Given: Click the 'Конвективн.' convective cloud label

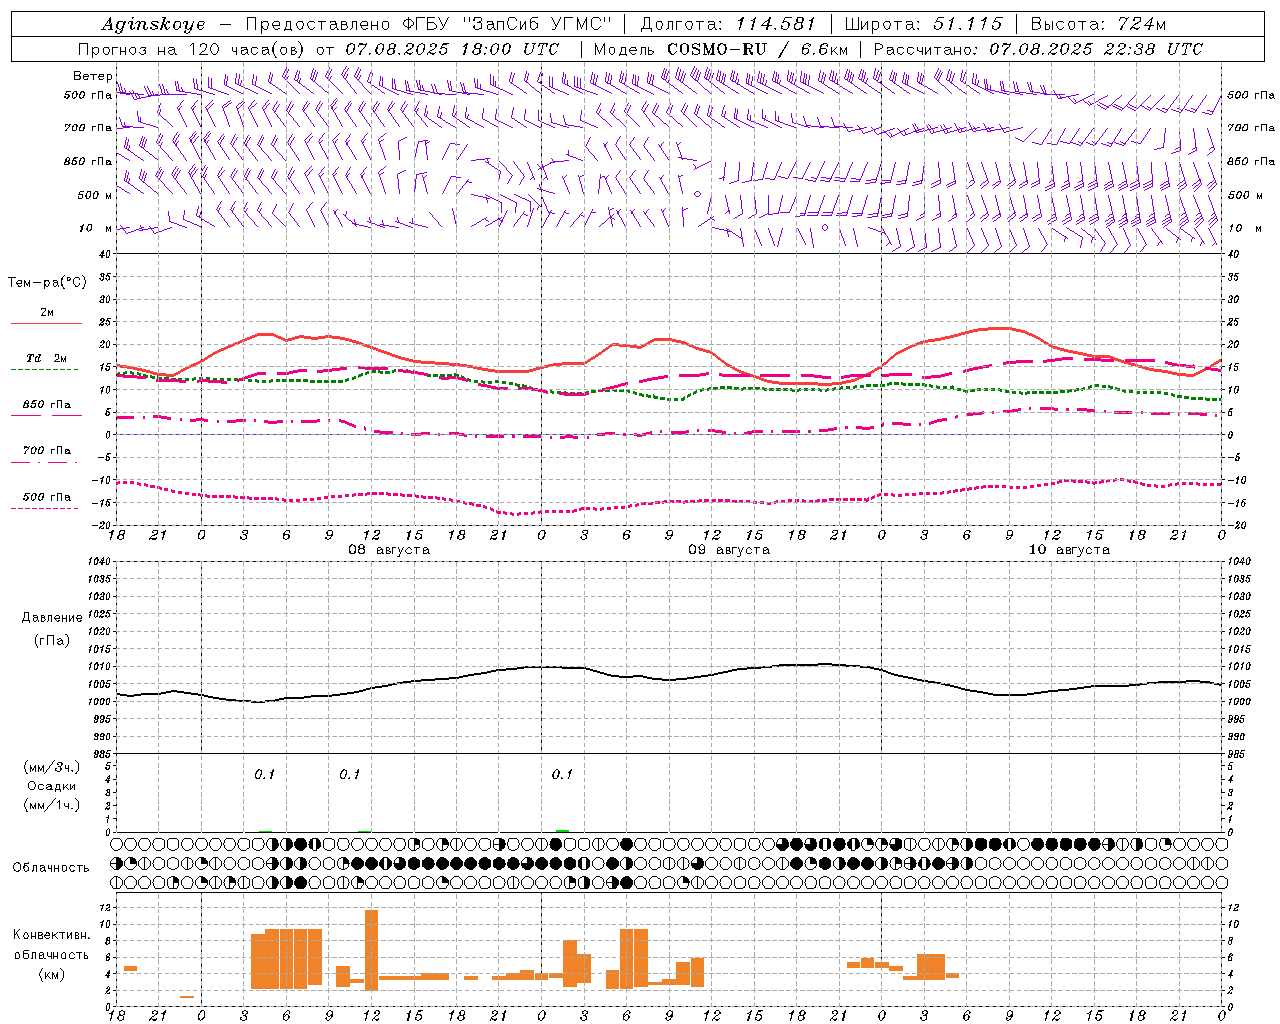Looking at the screenshot, I should click(52, 935).
